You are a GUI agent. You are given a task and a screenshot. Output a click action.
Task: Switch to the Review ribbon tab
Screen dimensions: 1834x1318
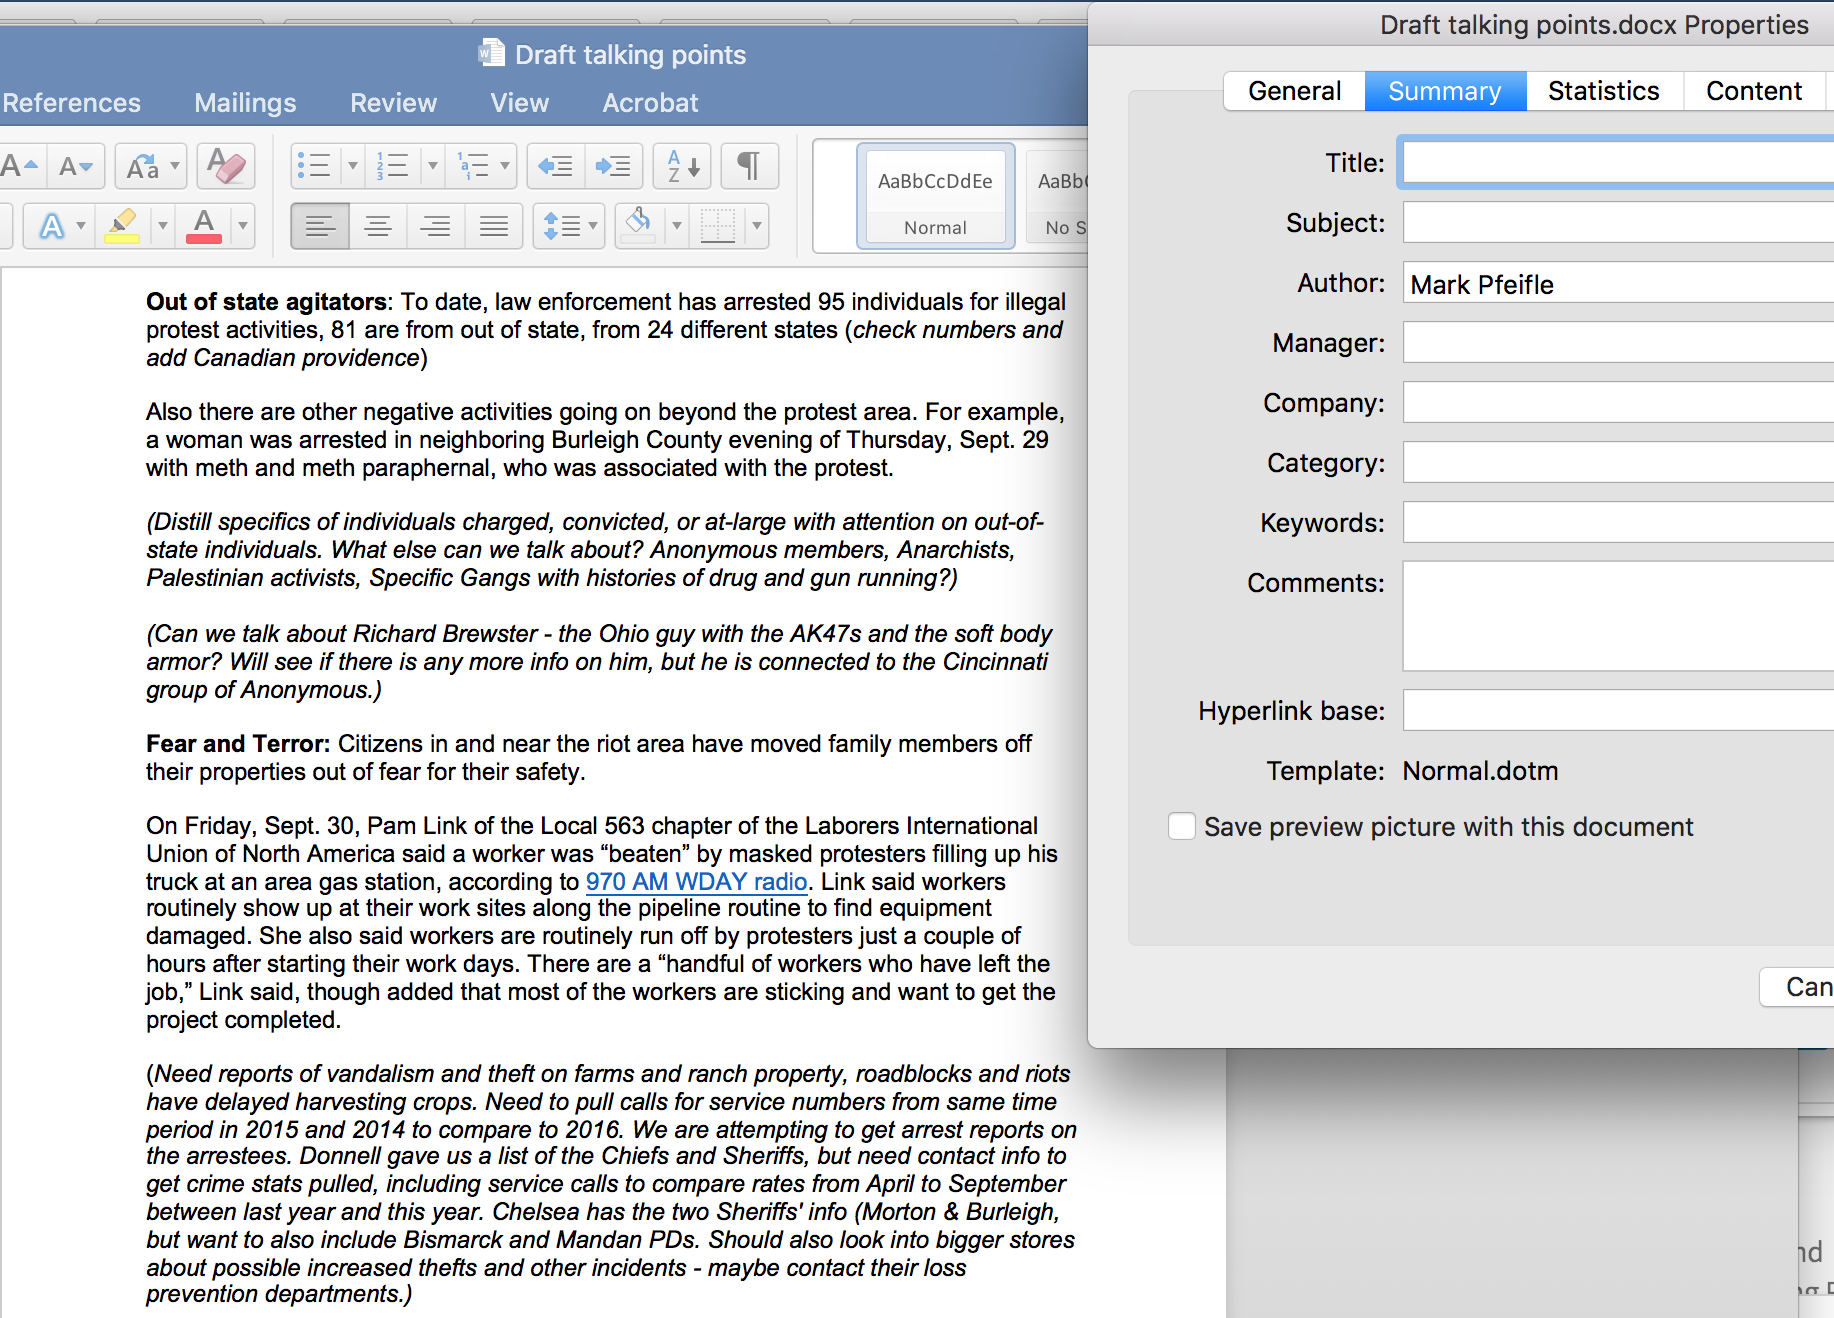(x=393, y=103)
